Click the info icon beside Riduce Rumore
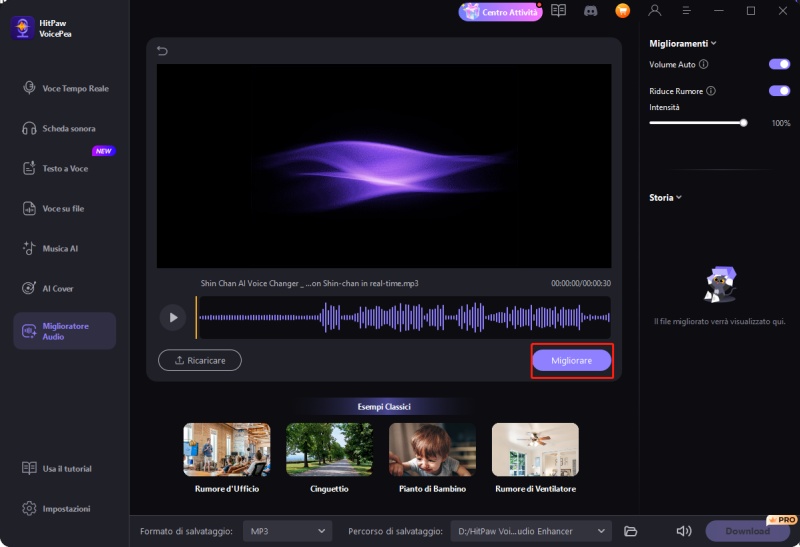Image resolution: width=800 pixels, height=547 pixels. [x=711, y=91]
